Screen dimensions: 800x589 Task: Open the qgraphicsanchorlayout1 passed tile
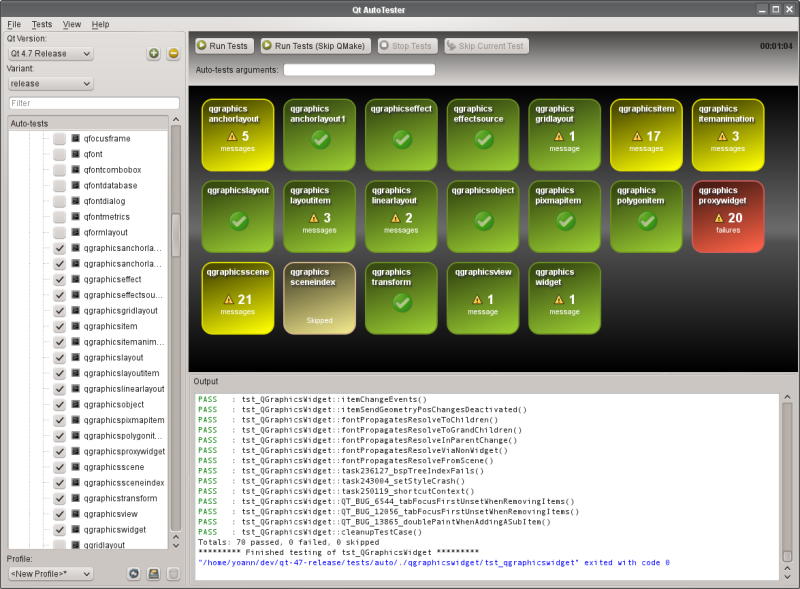coord(319,135)
